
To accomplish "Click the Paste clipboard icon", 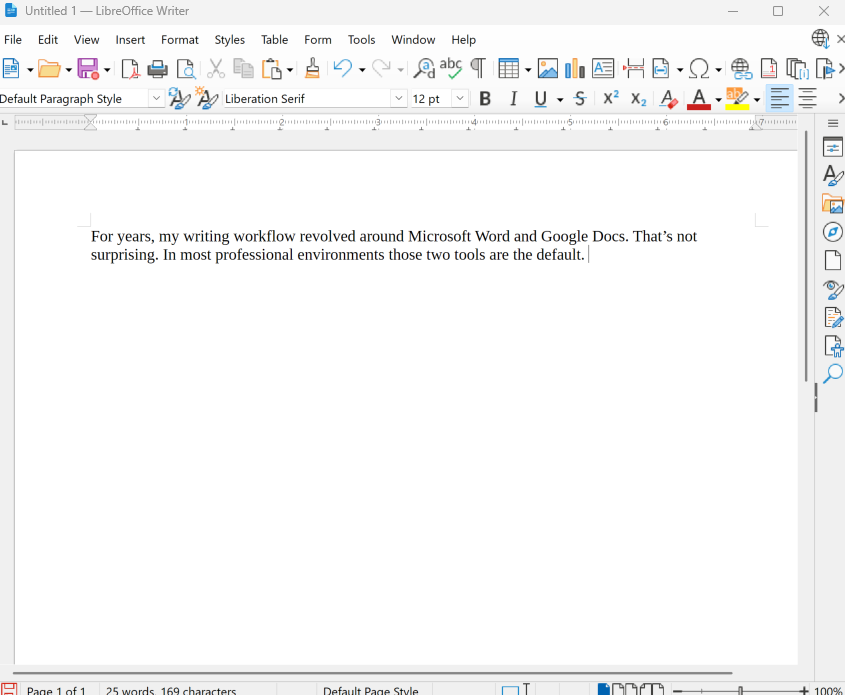I will 272,68.
